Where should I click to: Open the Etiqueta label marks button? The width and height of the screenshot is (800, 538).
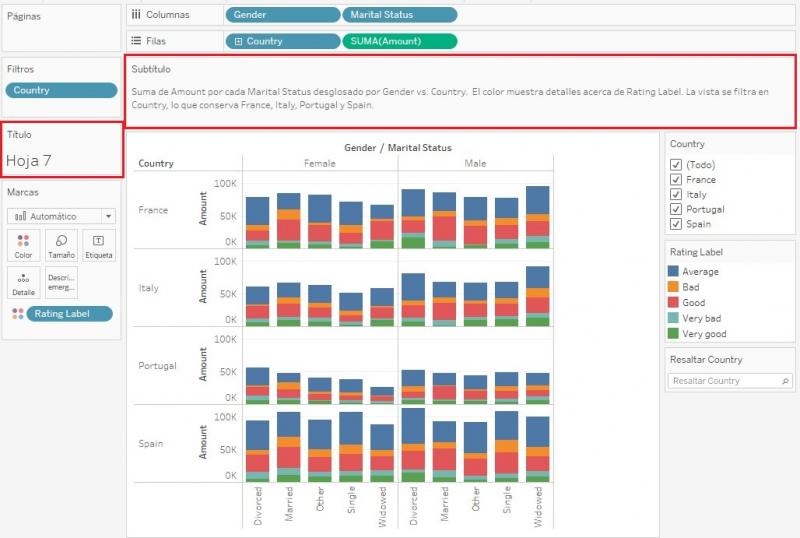pyautogui.click(x=98, y=245)
